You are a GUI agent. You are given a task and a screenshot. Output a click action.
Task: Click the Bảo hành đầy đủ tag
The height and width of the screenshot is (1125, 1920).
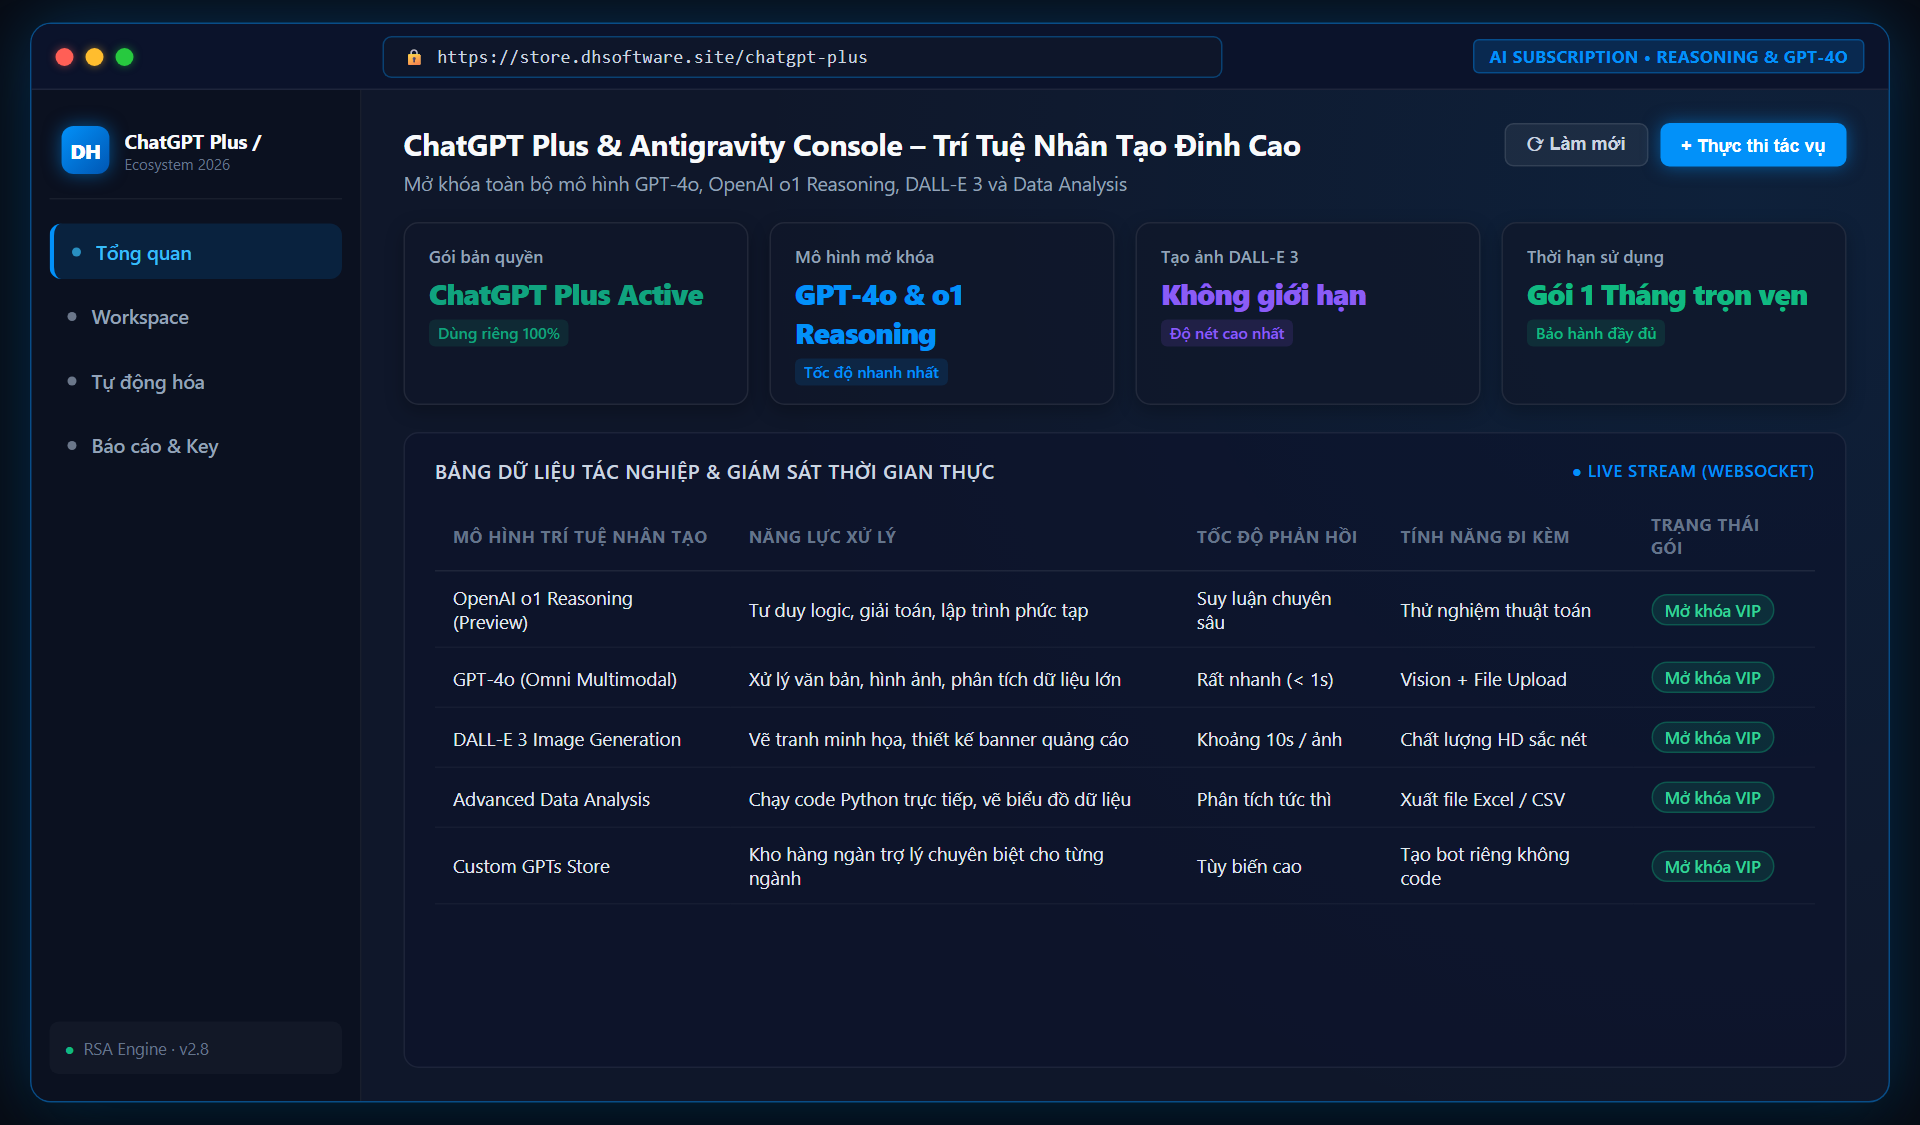(x=1596, y=334)
